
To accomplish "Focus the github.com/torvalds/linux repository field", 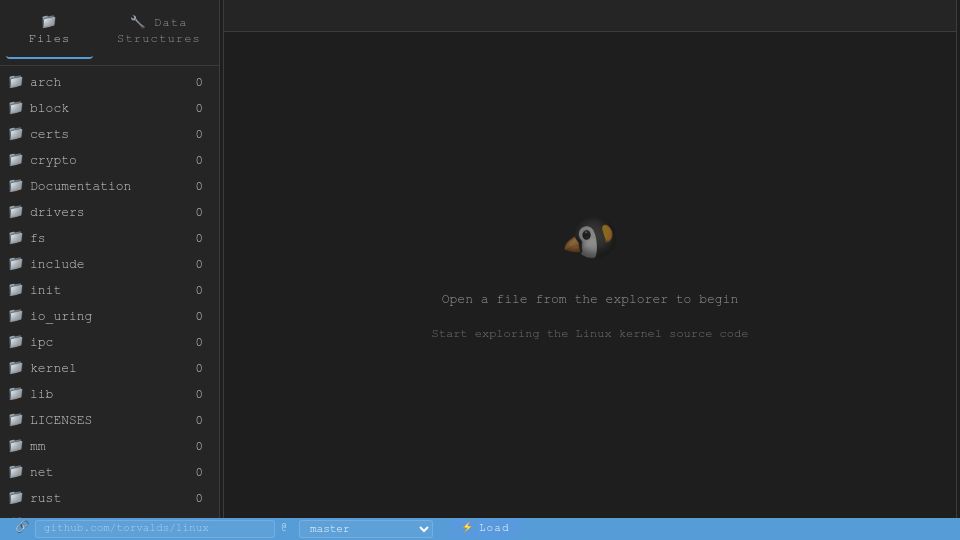I will [x=154, y=528].
